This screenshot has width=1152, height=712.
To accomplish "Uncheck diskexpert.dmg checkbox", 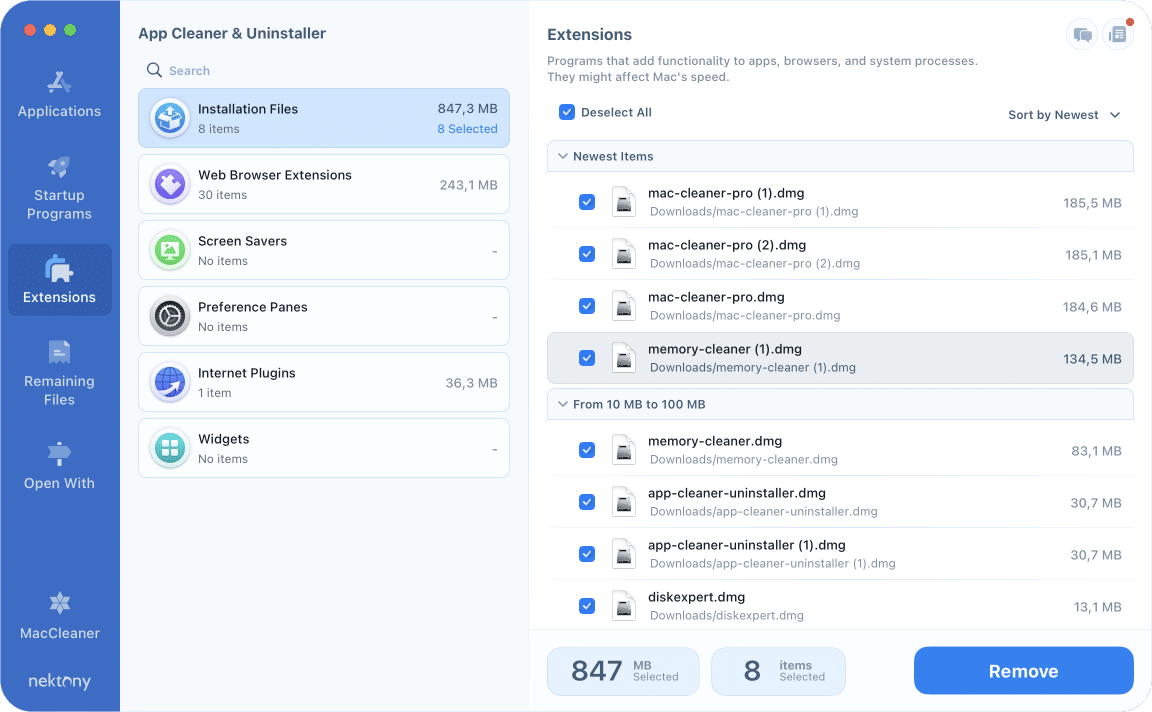I will click(x=587, y=606).
